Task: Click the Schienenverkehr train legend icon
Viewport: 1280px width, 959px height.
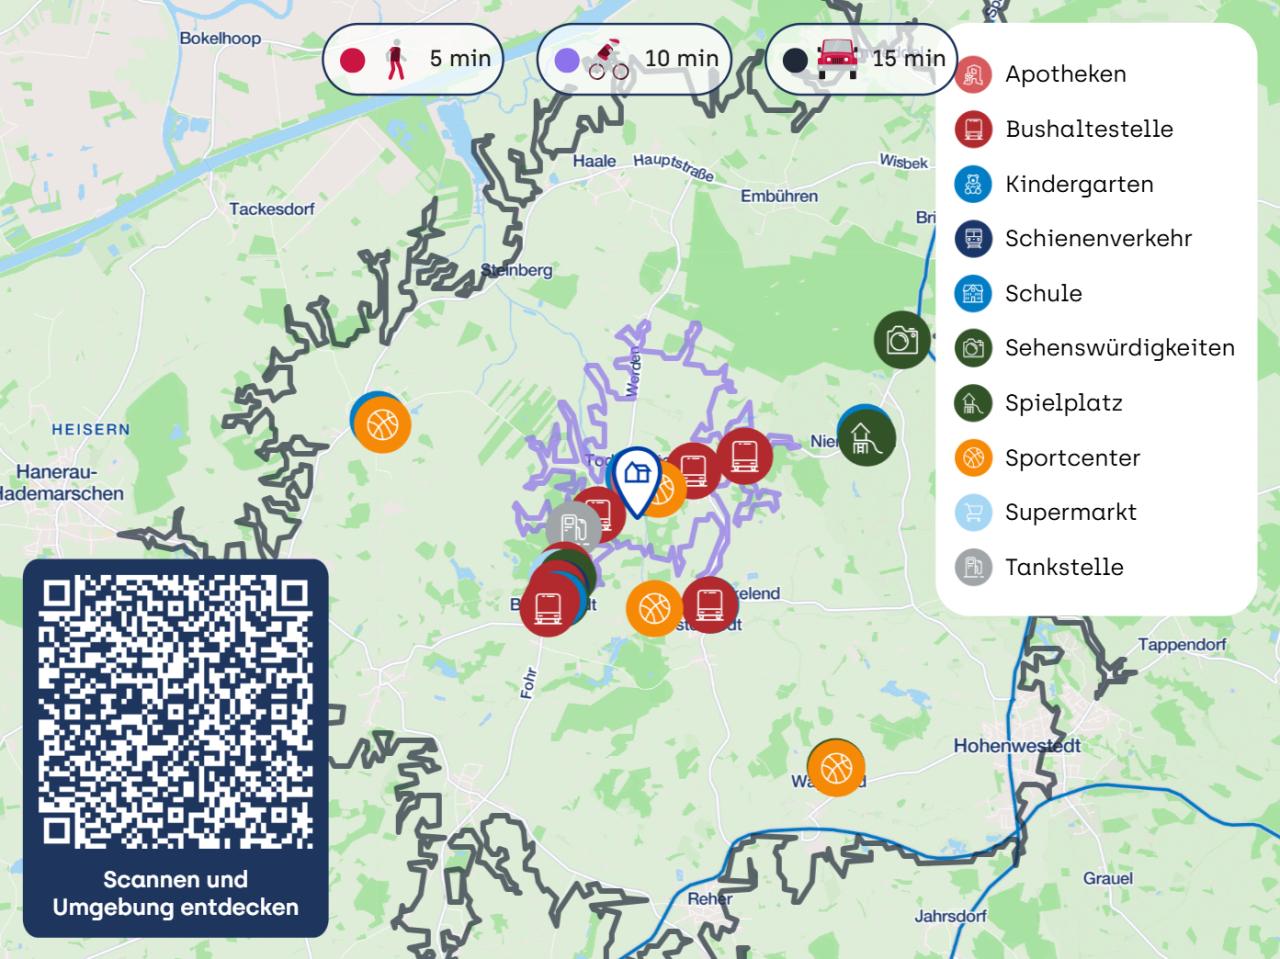Action: pyautogui.click(x=971, y=238)
